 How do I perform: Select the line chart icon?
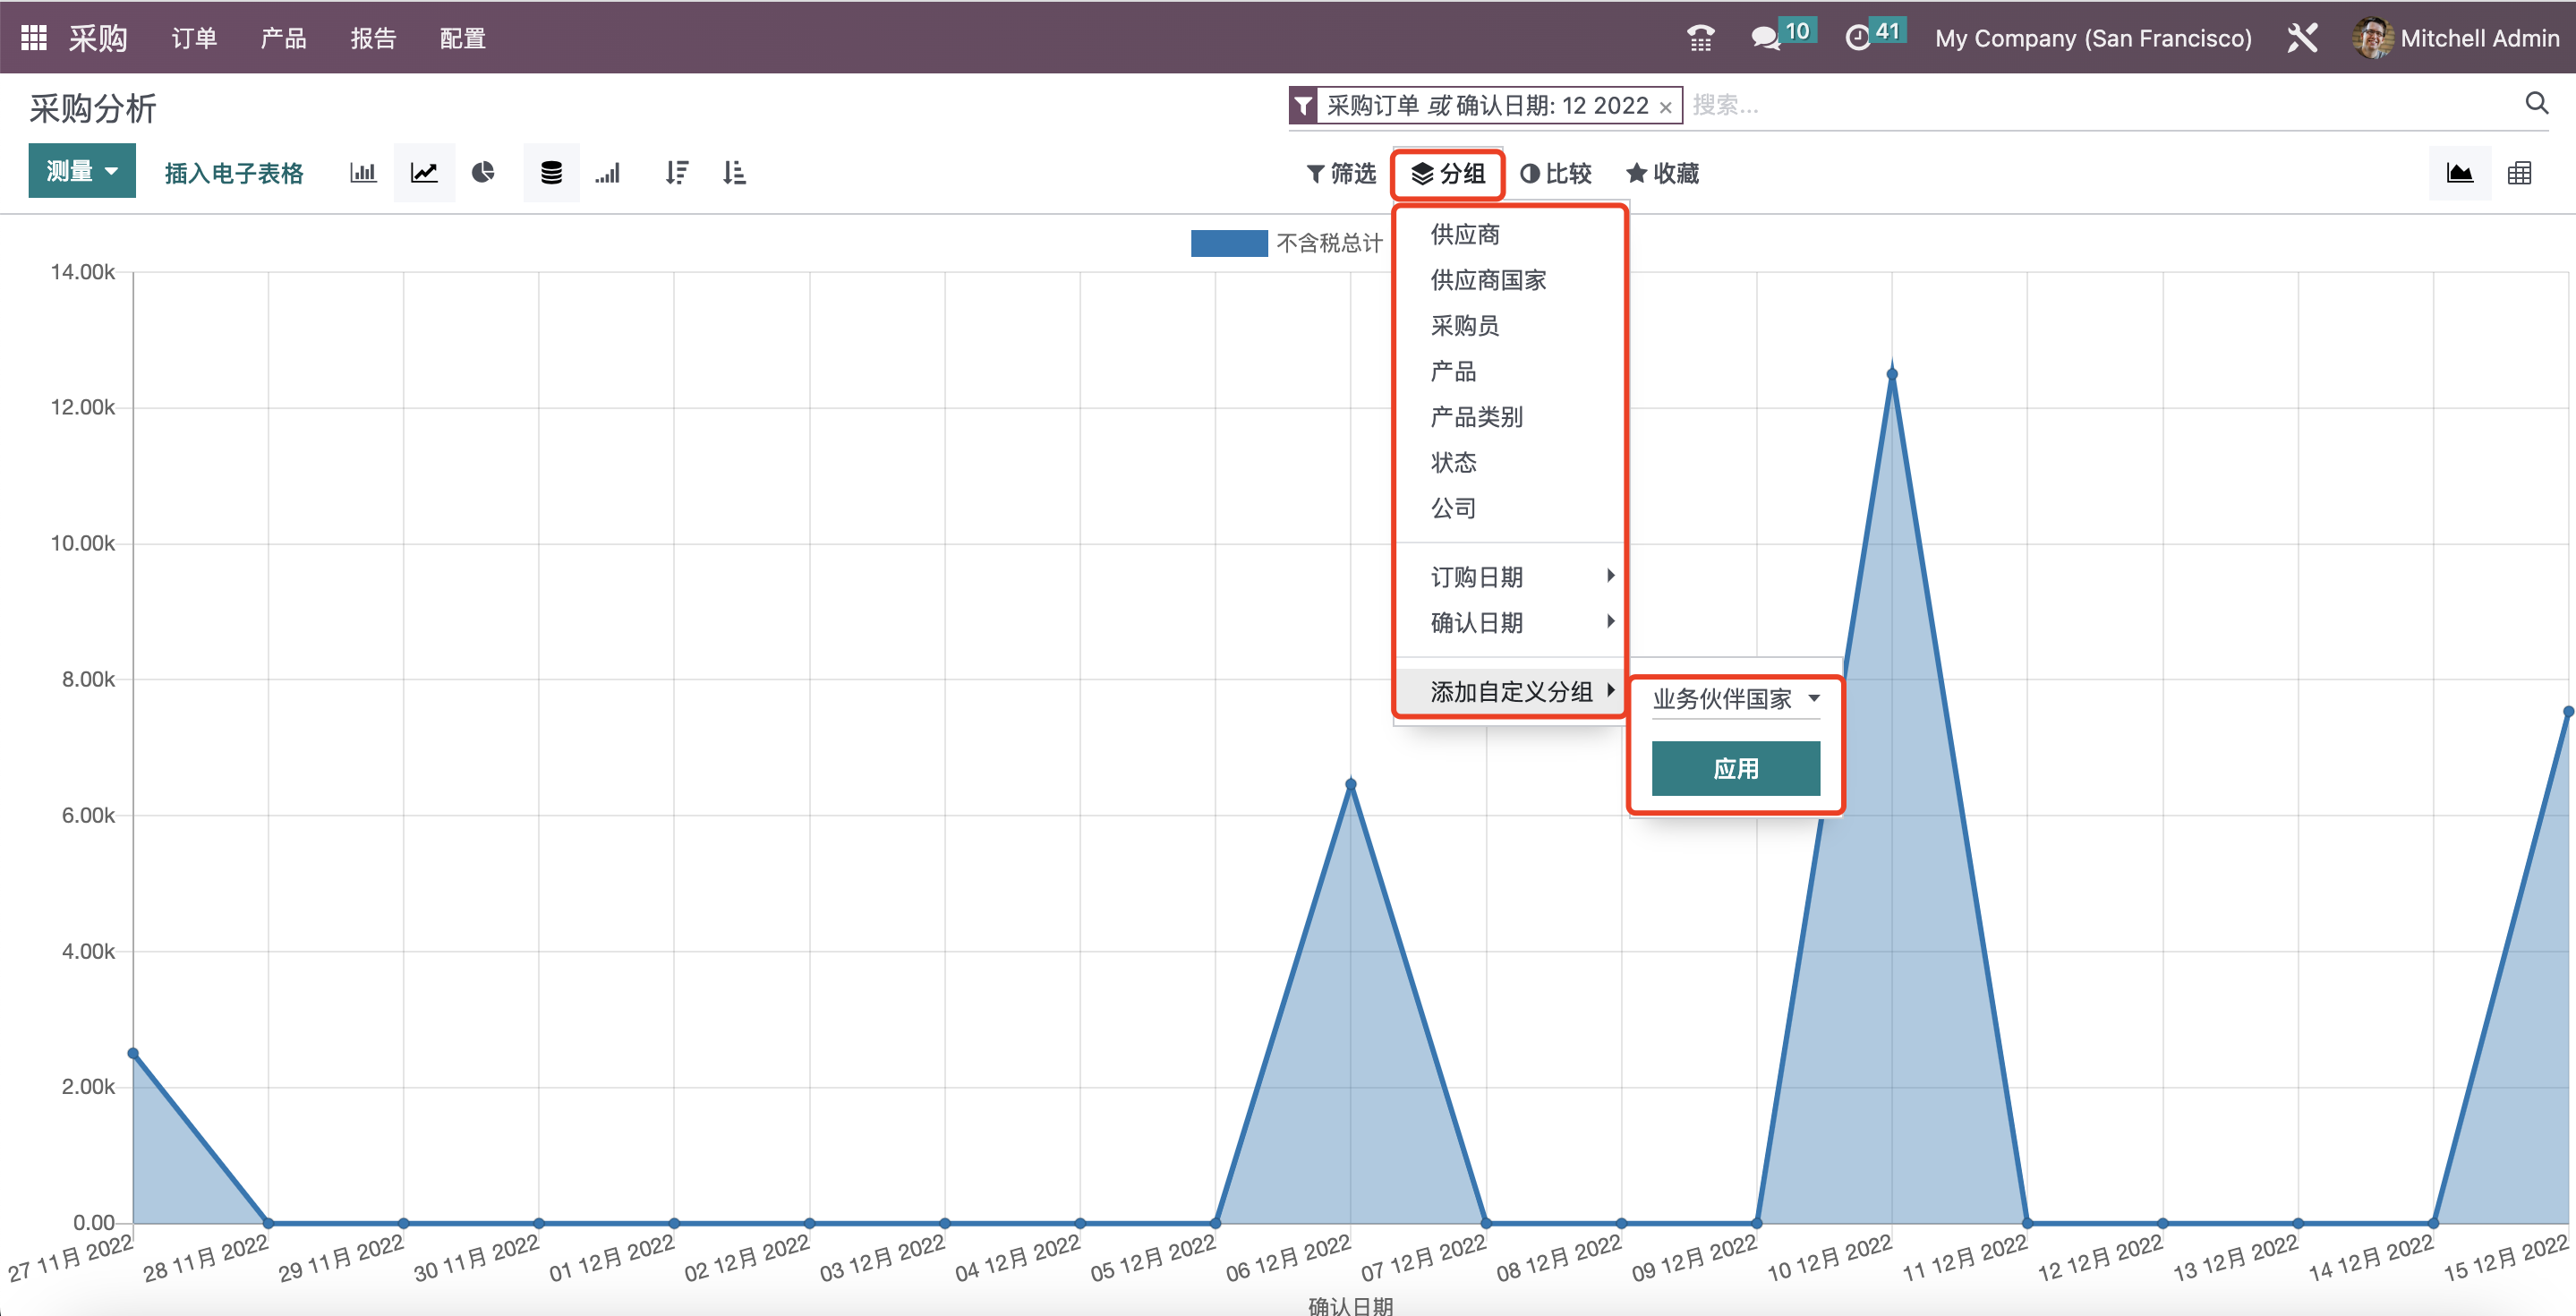coord(424,173)
